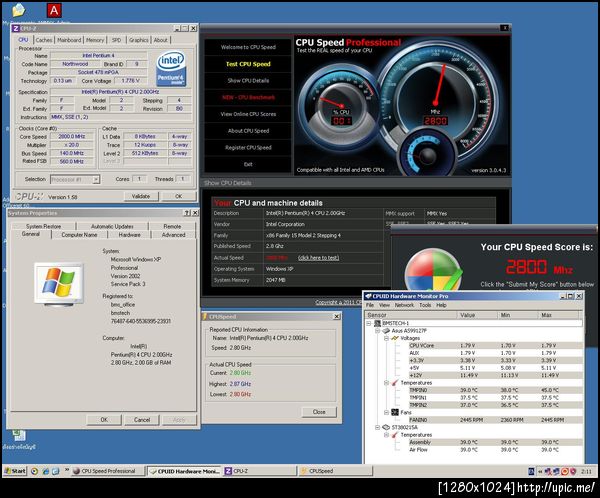Open the bottom-left desktop shortcut icon
The width and height of the screenshot is (600, 498).
19,436
